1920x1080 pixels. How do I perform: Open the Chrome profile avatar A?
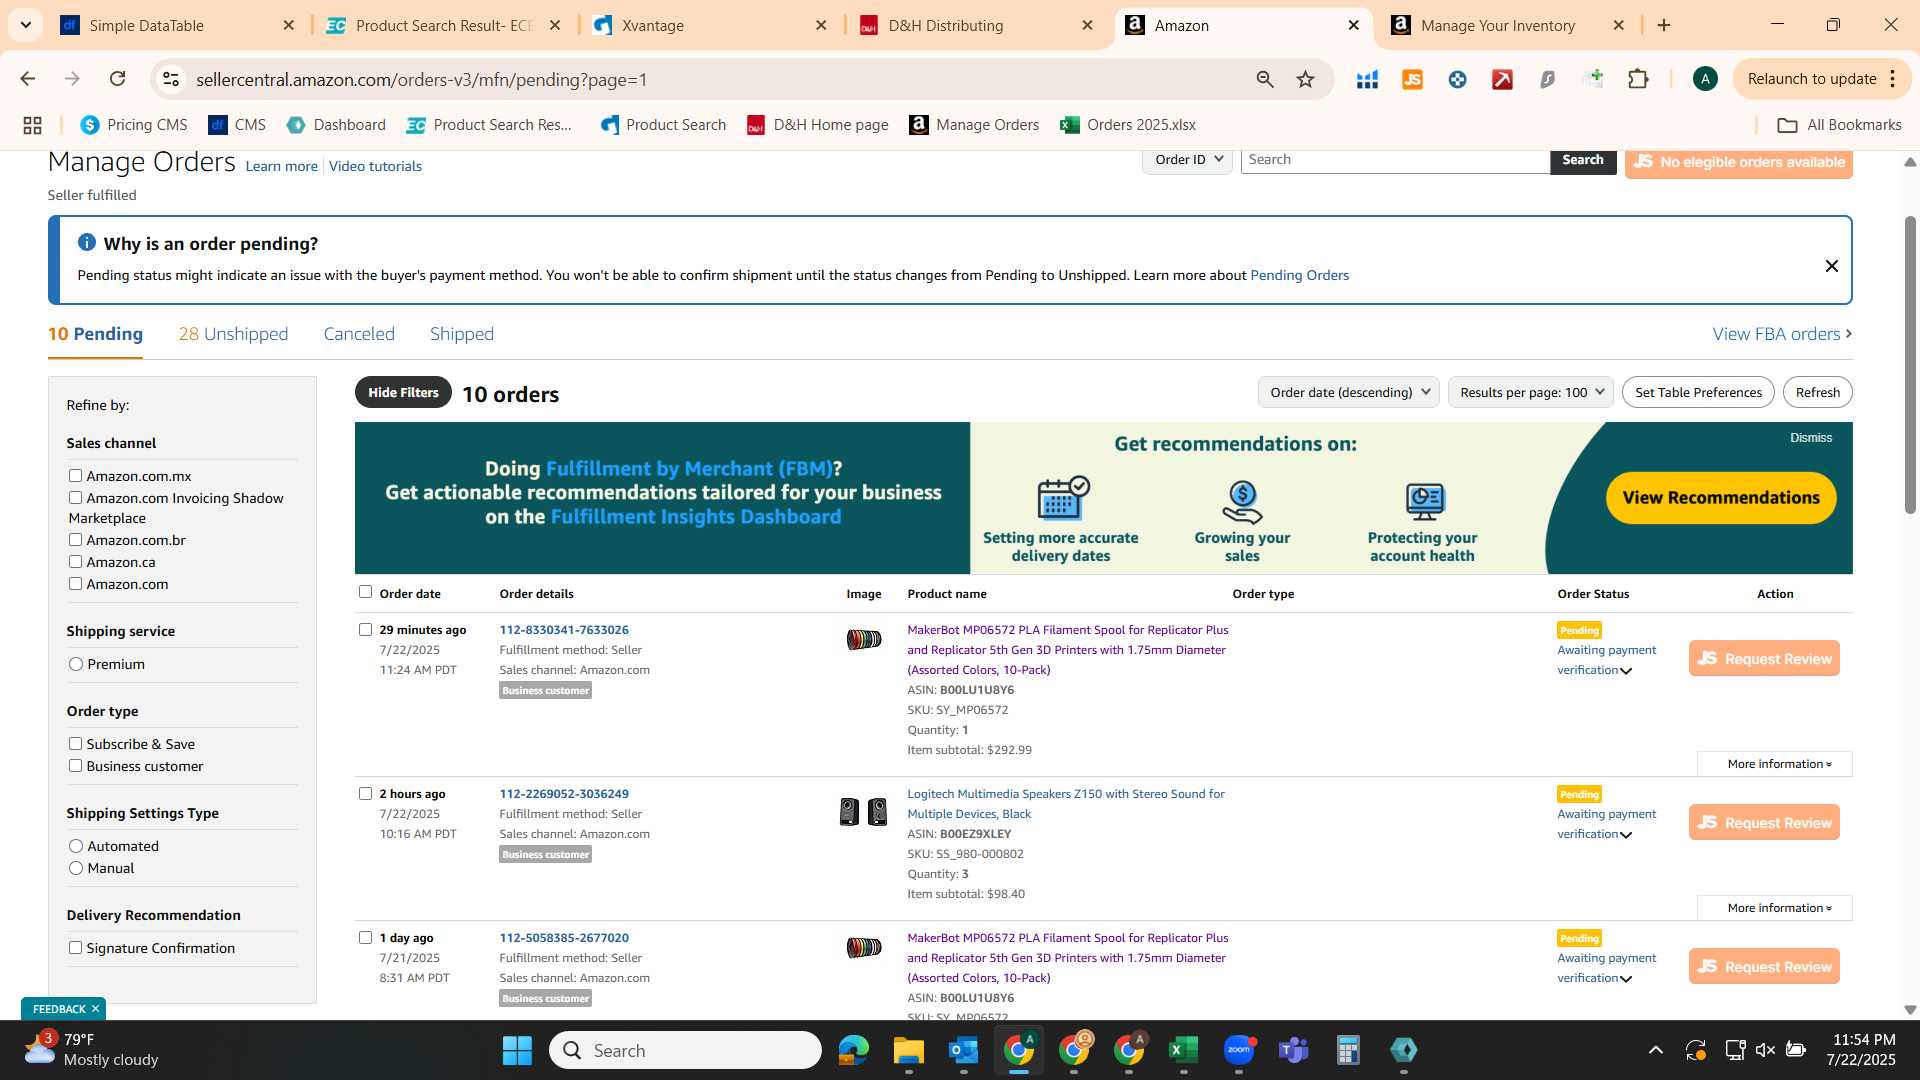coord(1705,79)
